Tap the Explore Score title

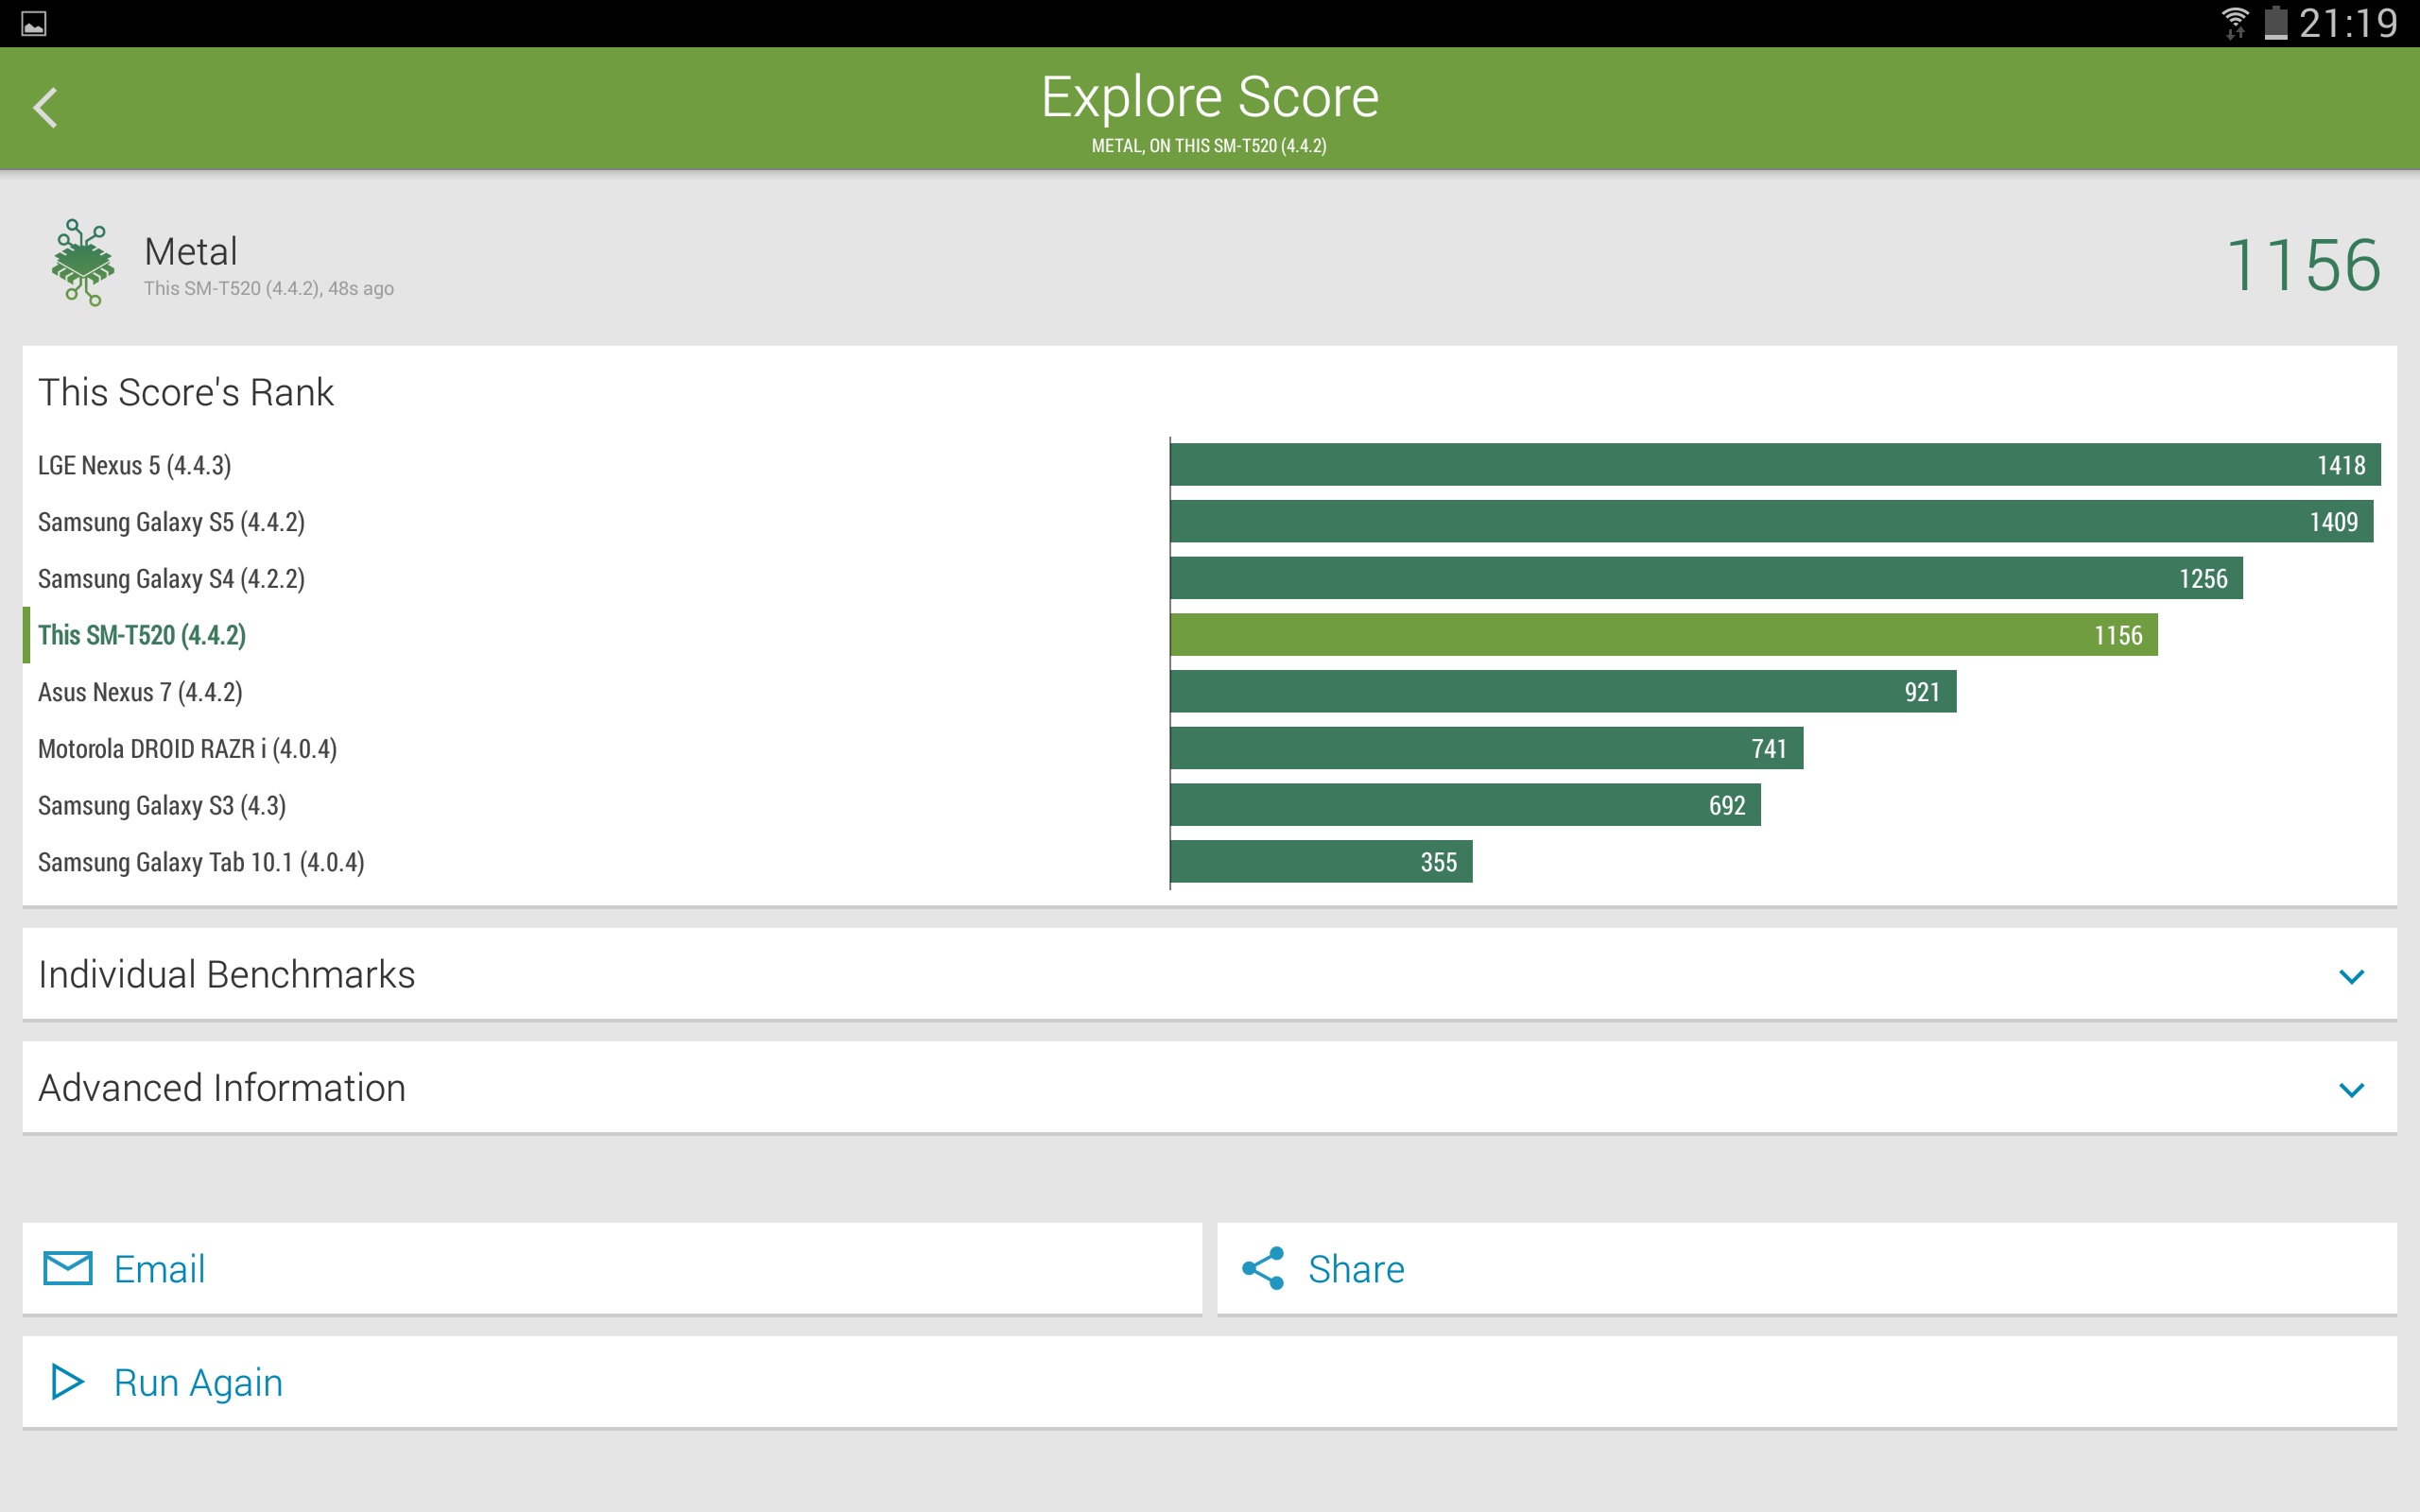[x=1209, y=97]
